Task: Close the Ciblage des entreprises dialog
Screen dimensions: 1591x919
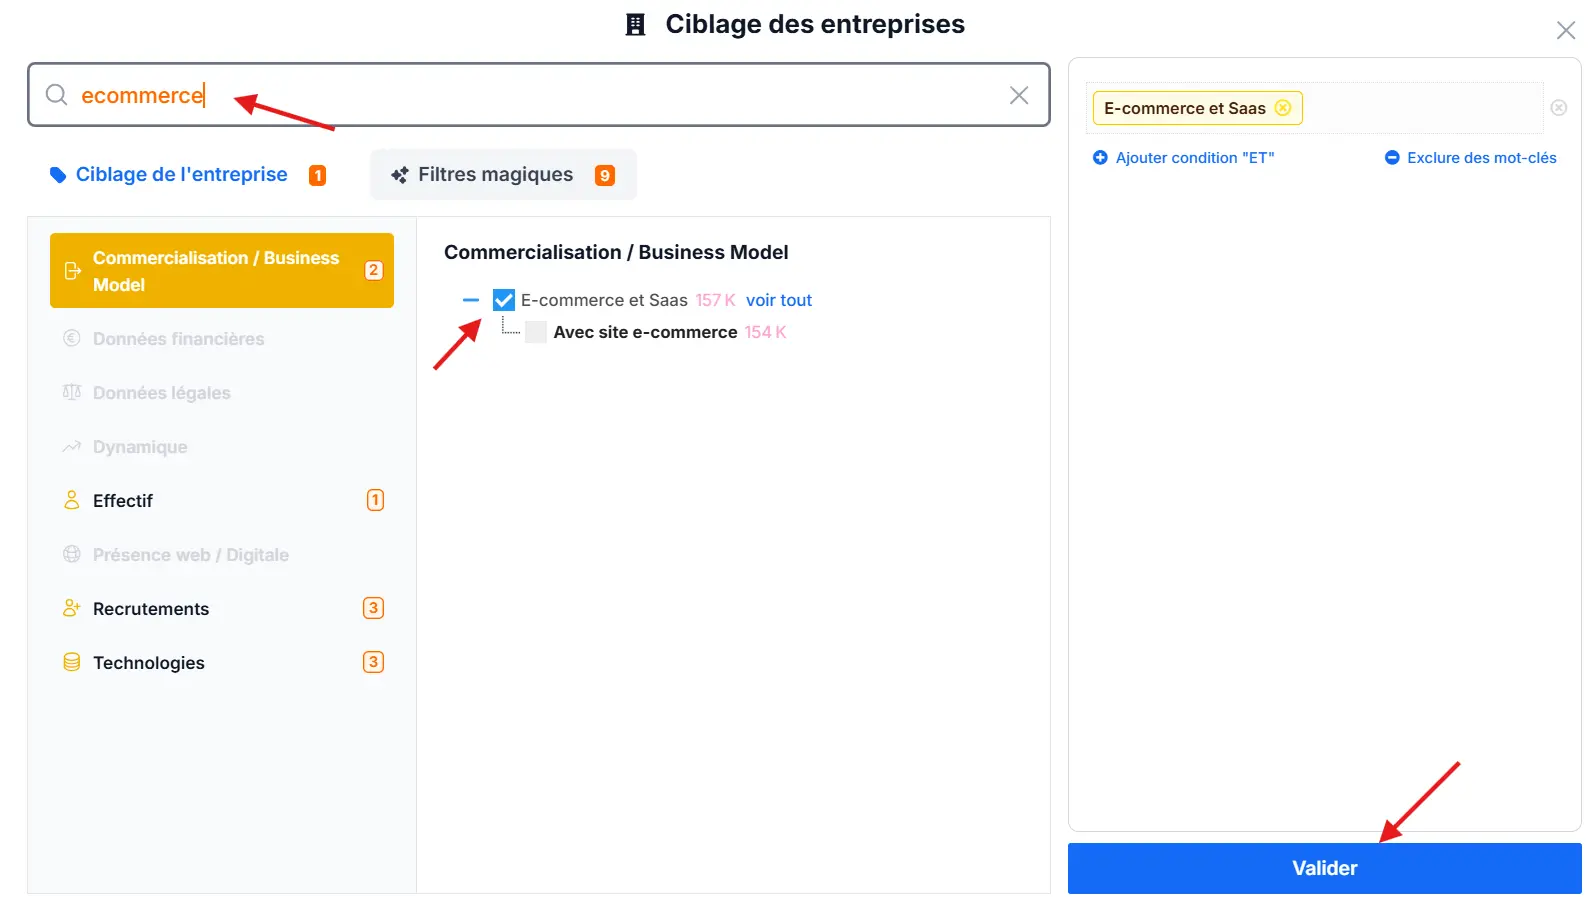Action: click(x=1566, y=30)
